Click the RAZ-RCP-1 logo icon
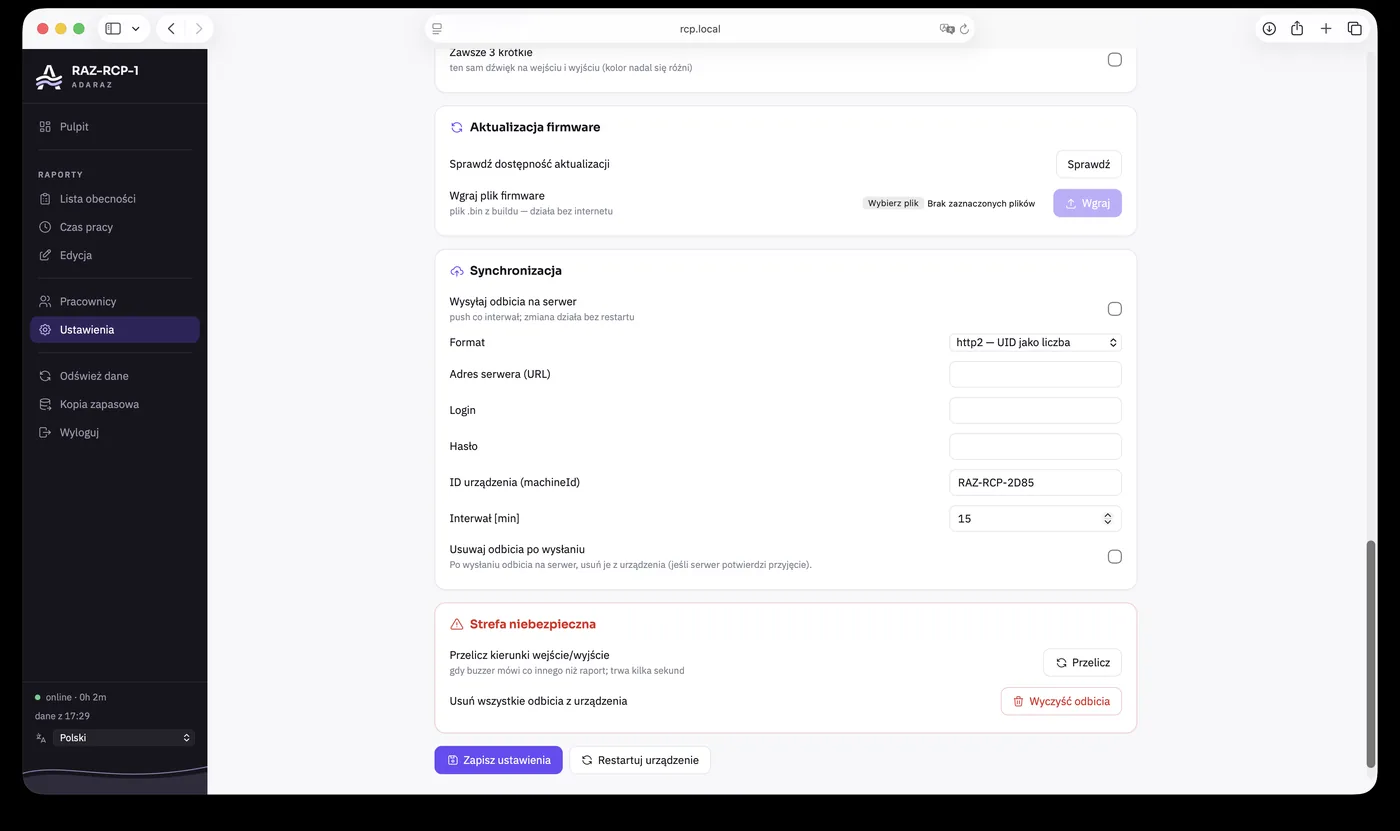The image size is (1400, 831). (48, 76)
